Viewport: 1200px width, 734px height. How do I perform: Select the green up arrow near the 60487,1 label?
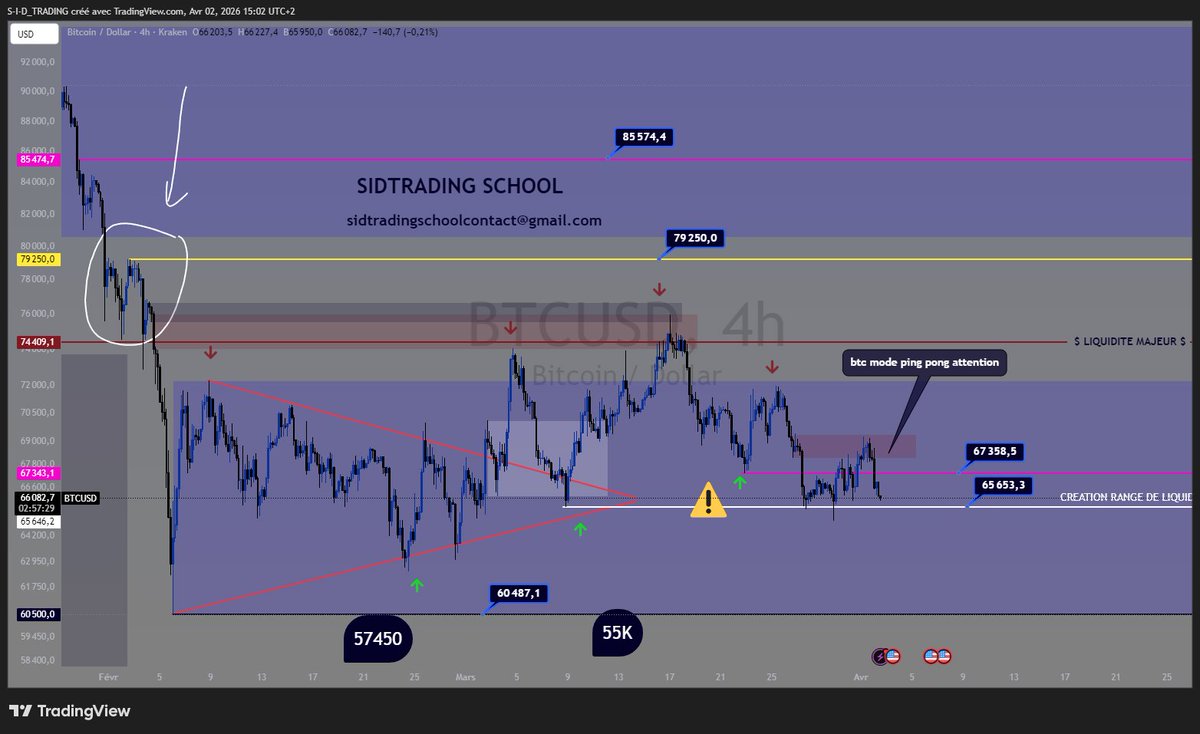416,585
